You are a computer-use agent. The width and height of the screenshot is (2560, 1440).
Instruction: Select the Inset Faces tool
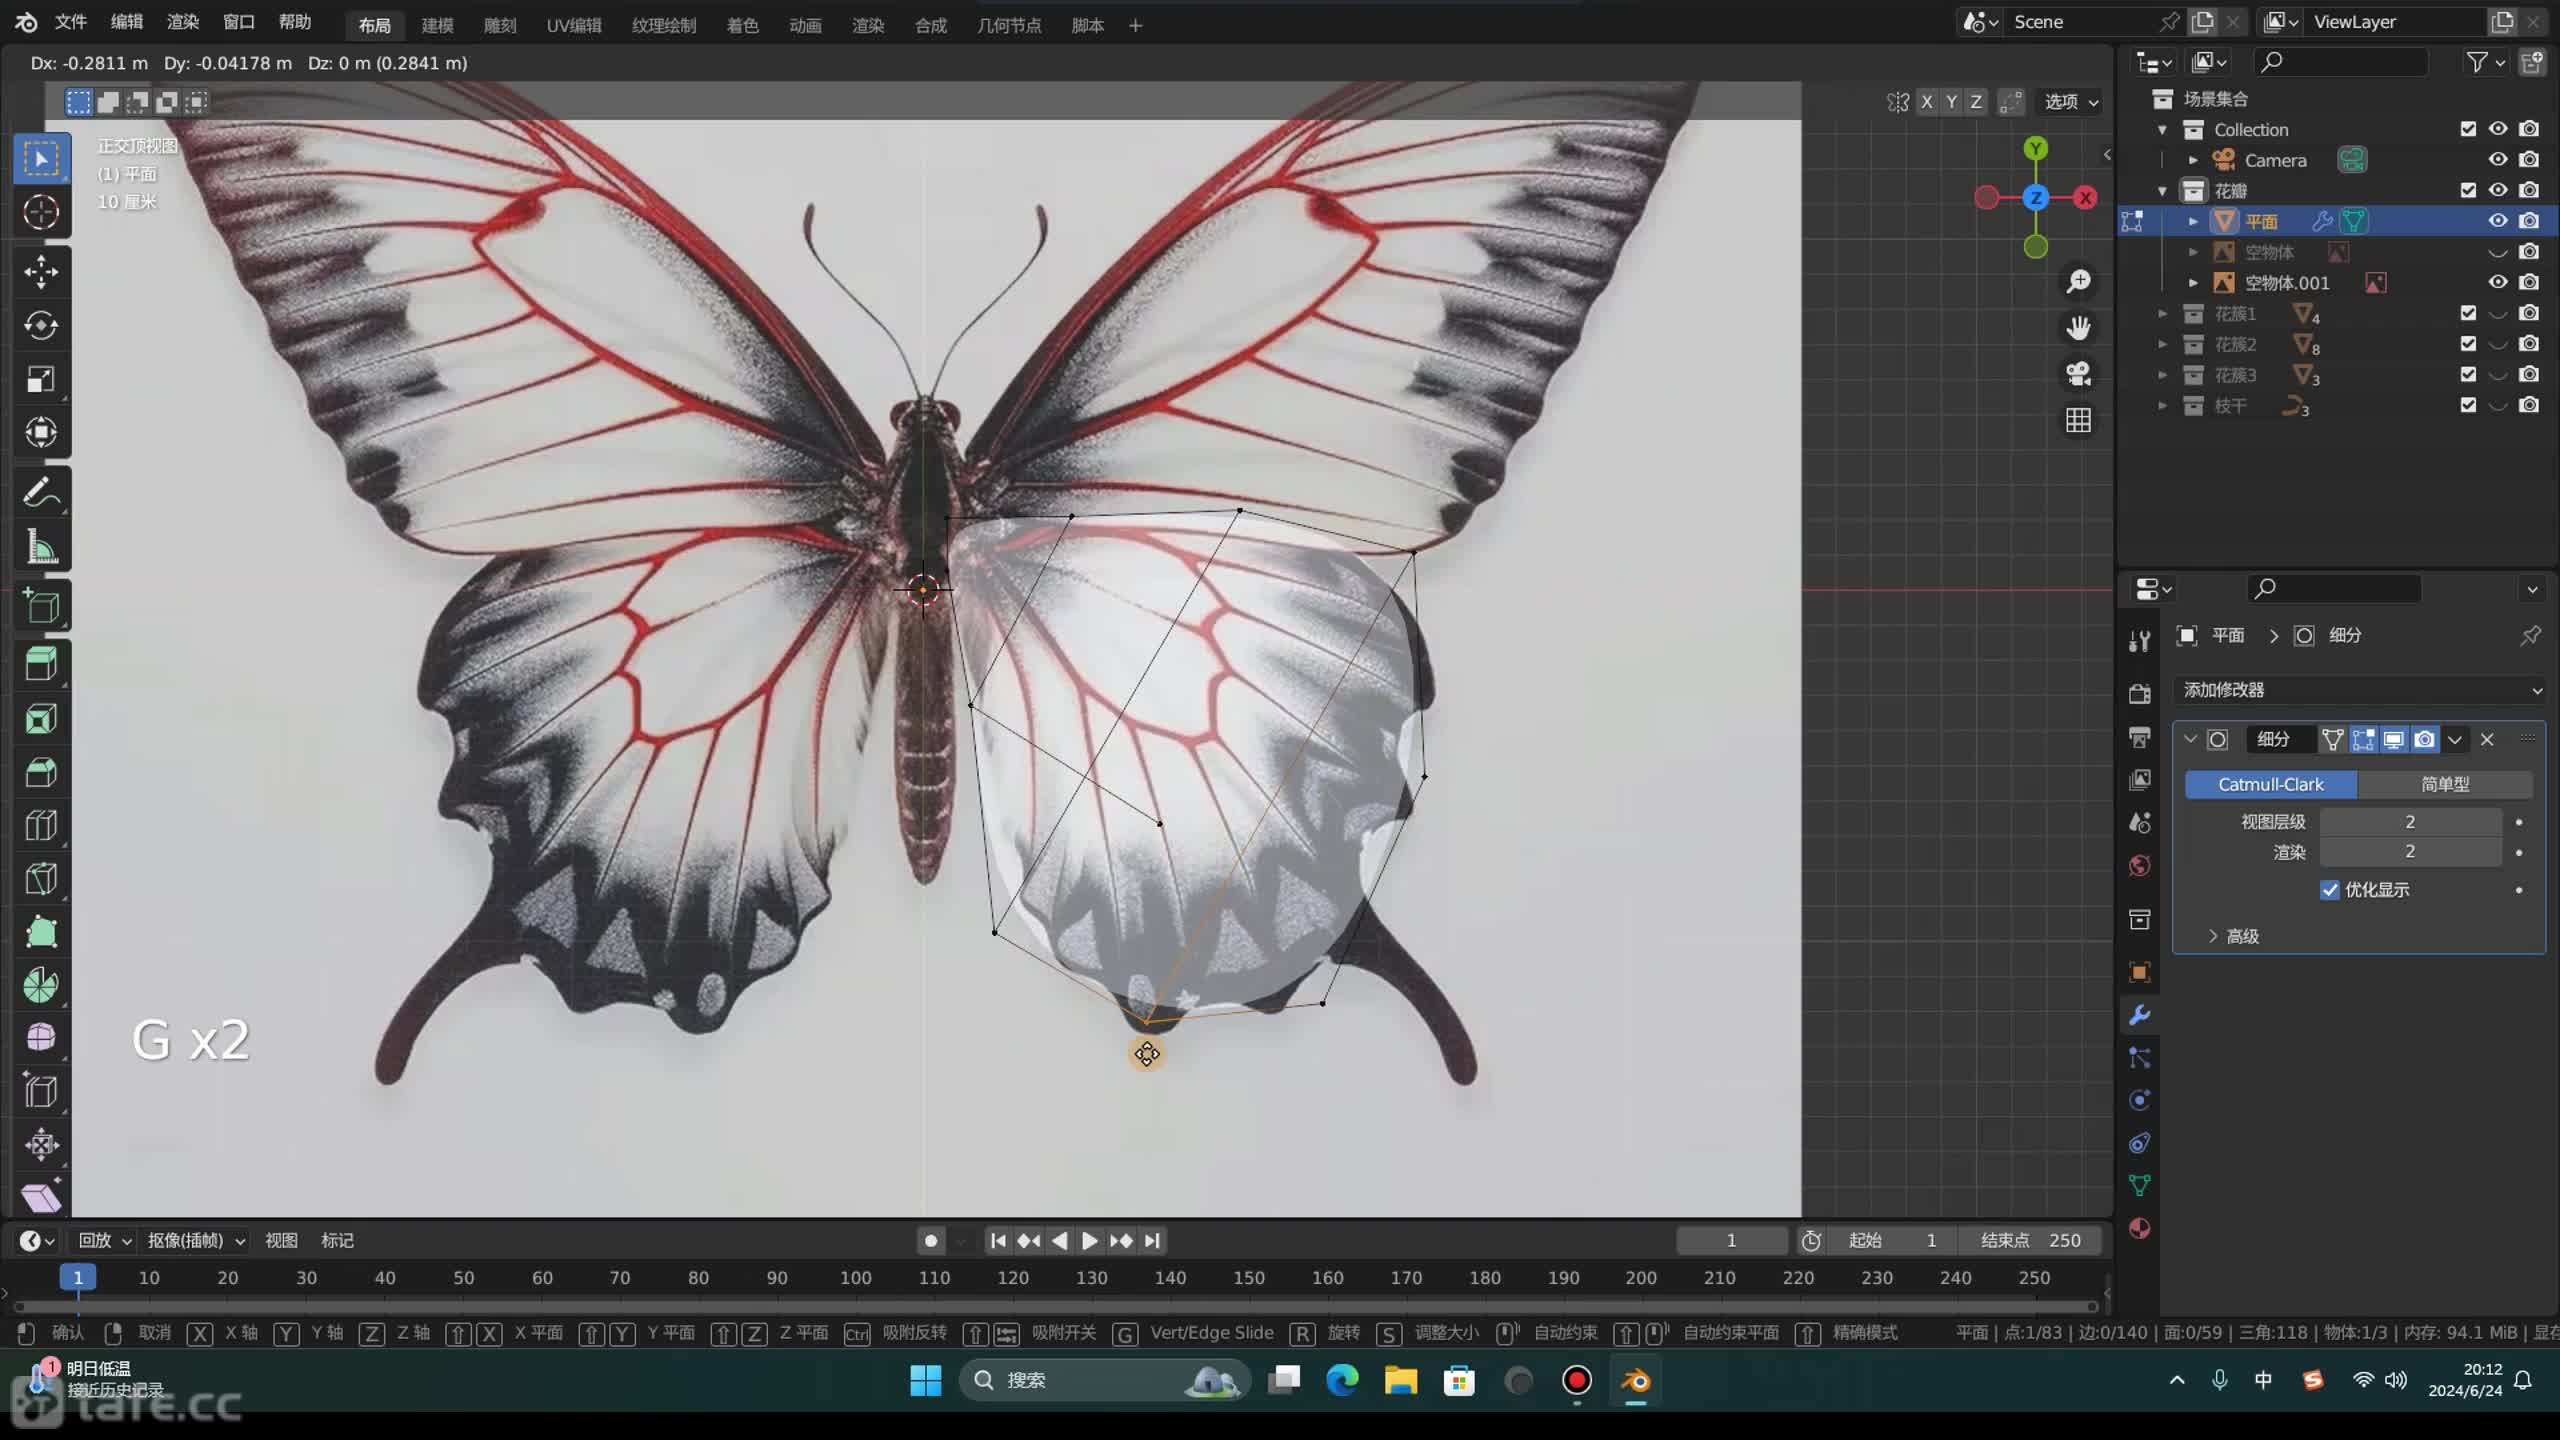point(41,718)
